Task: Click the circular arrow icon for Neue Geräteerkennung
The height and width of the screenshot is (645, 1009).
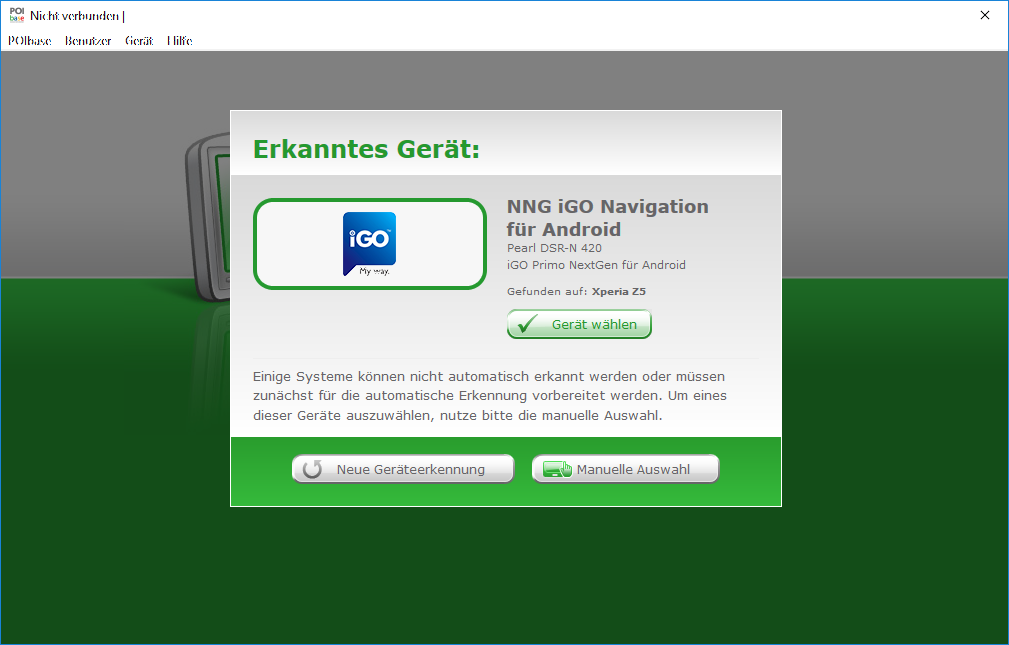Action: tap(312, 470)
